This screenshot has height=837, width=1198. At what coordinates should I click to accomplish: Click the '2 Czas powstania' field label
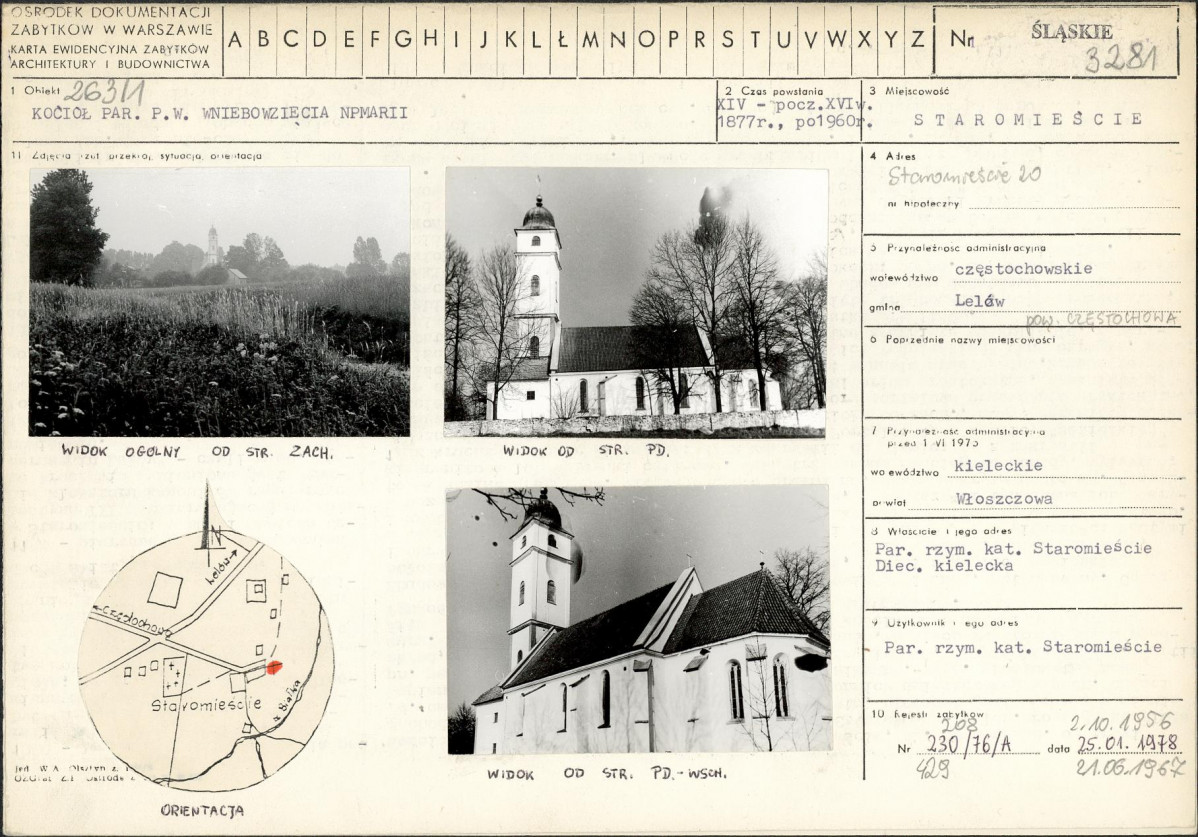pyautogui.click(x=774, y=91)
